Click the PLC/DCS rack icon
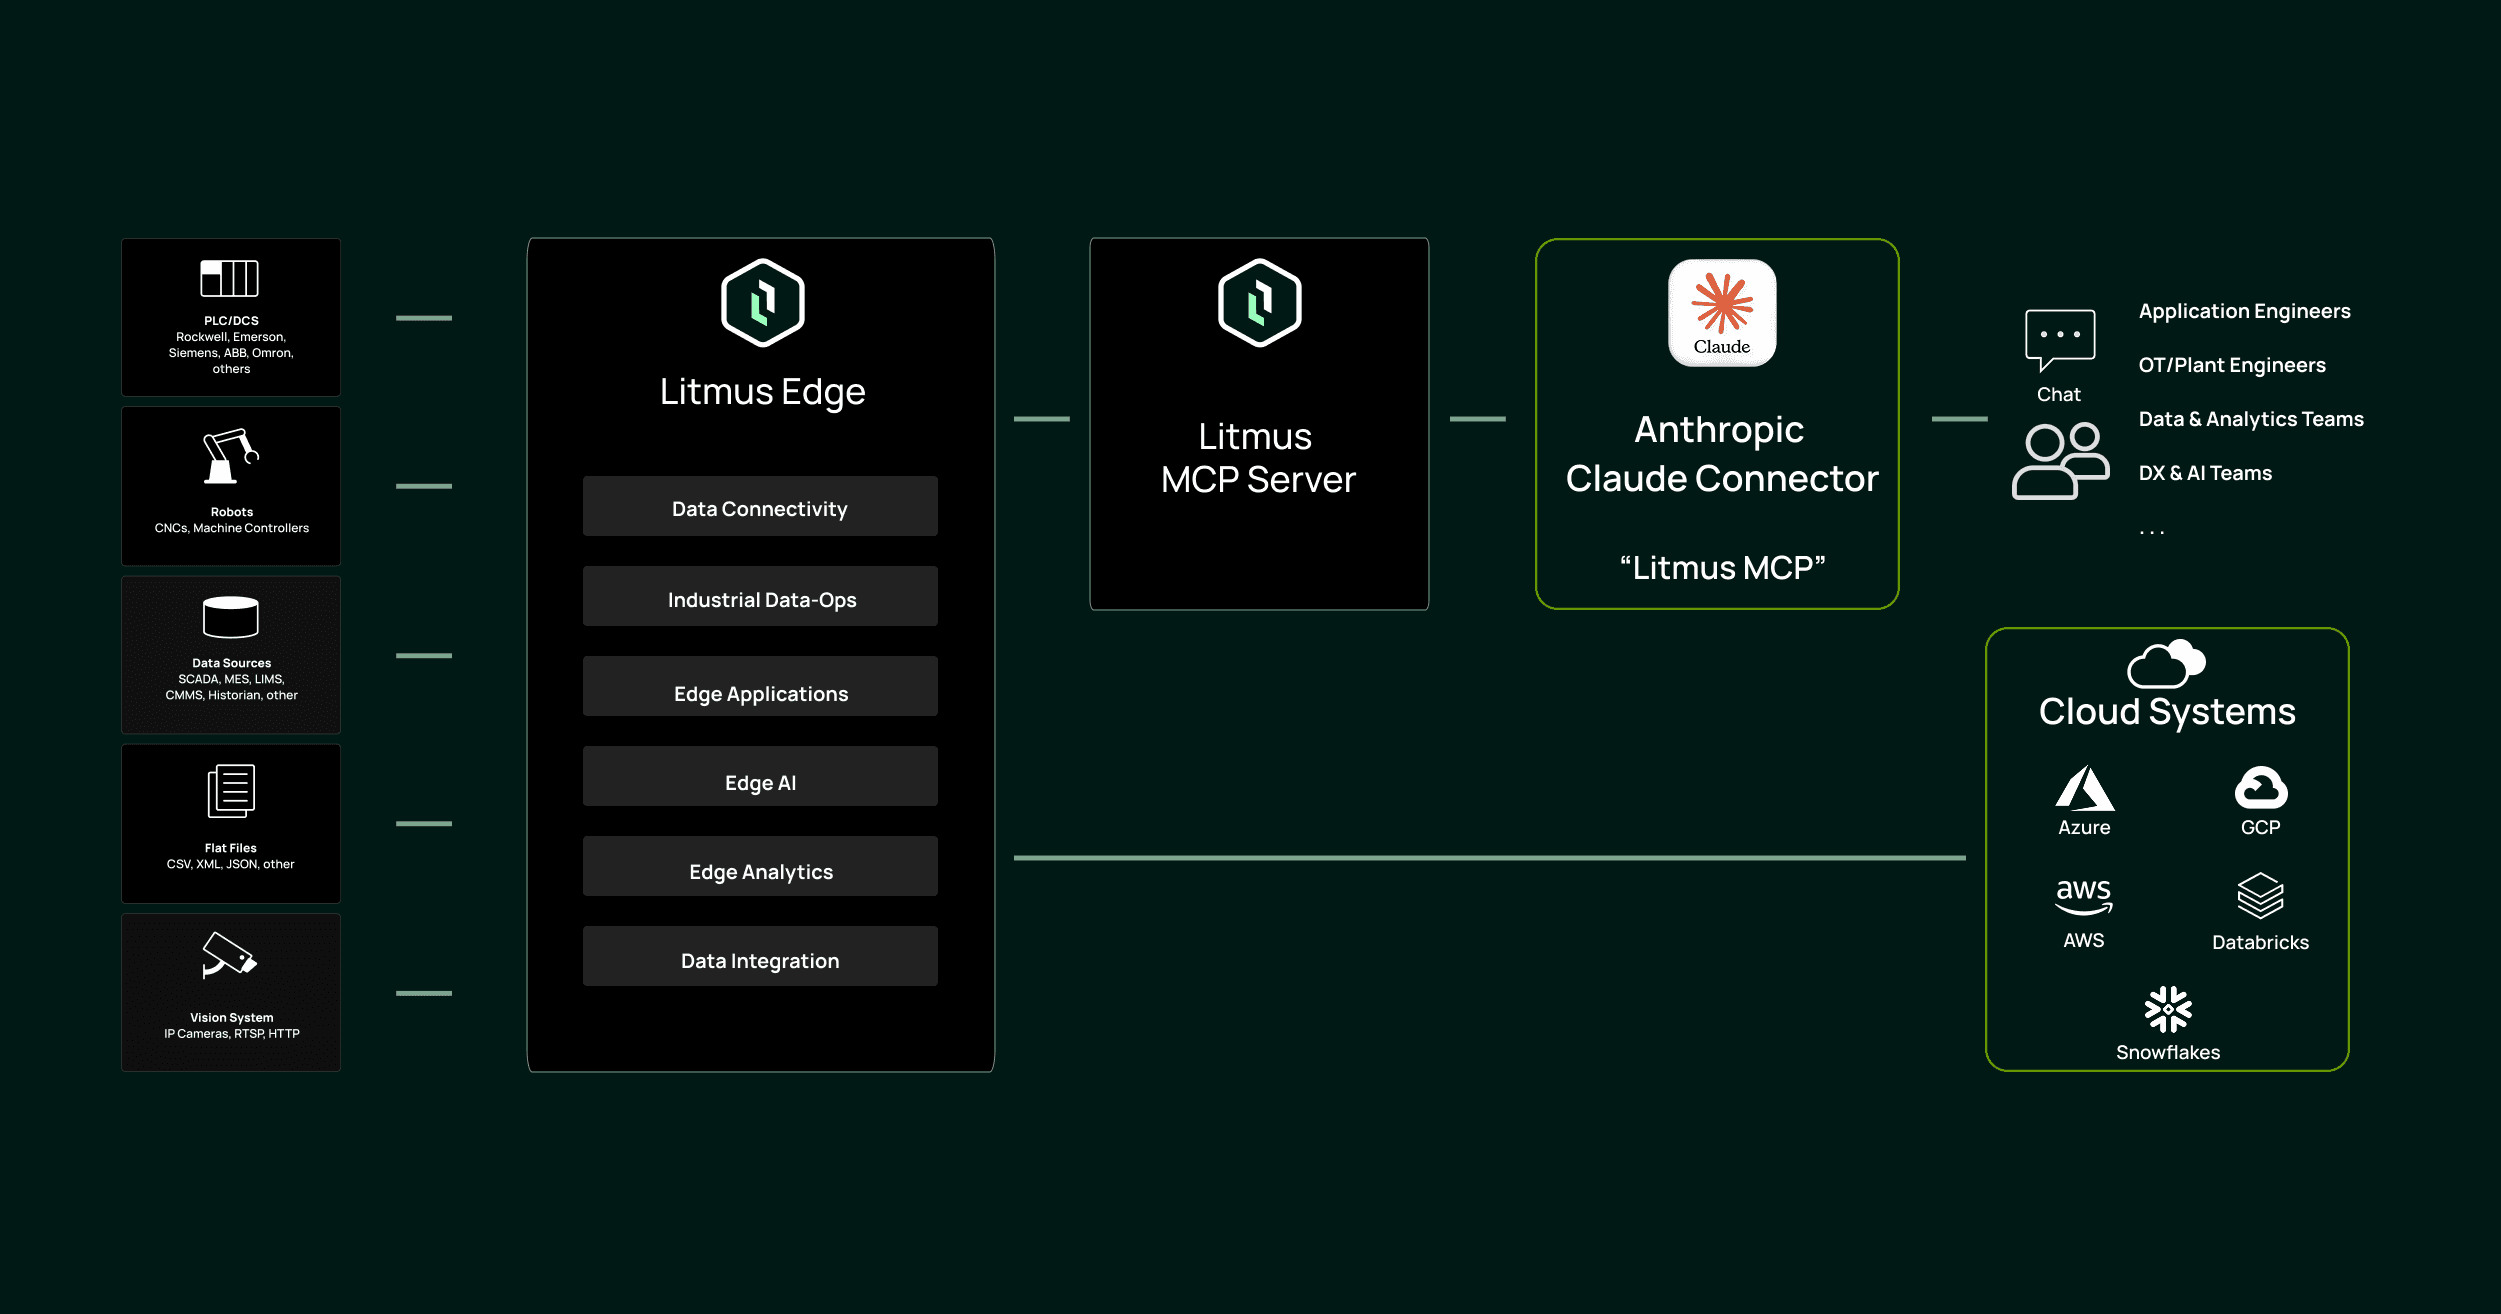This screenshot has height=1314, width=2501. coord(230,278)
